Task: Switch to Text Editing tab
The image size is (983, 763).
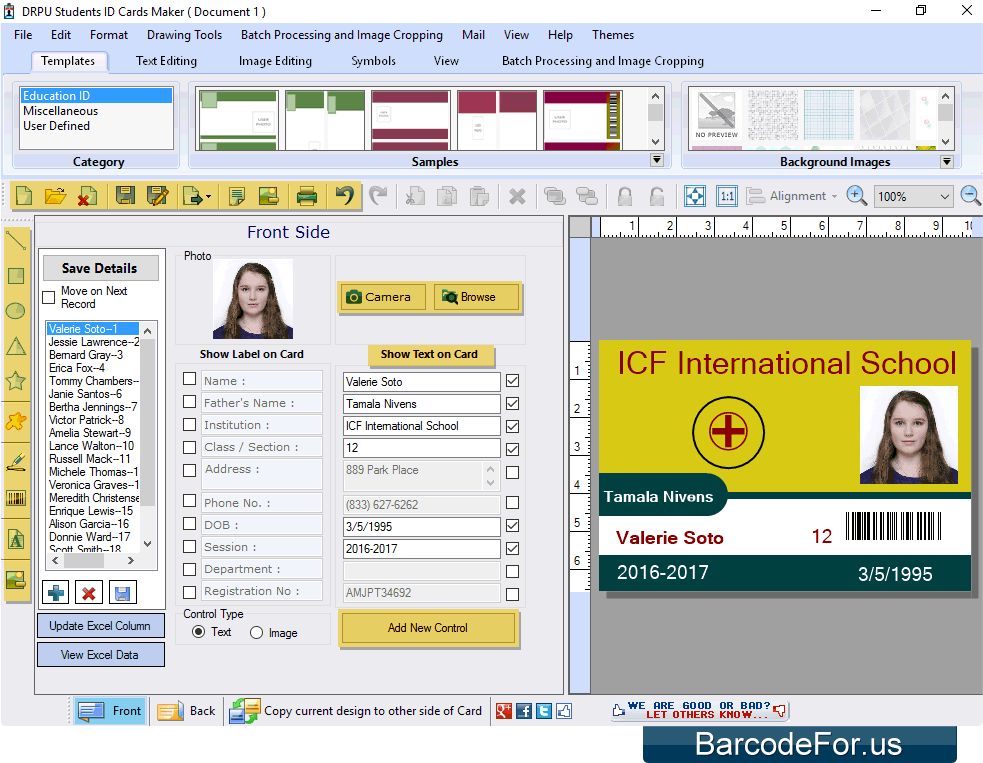Action: click(x=166, y=61)
